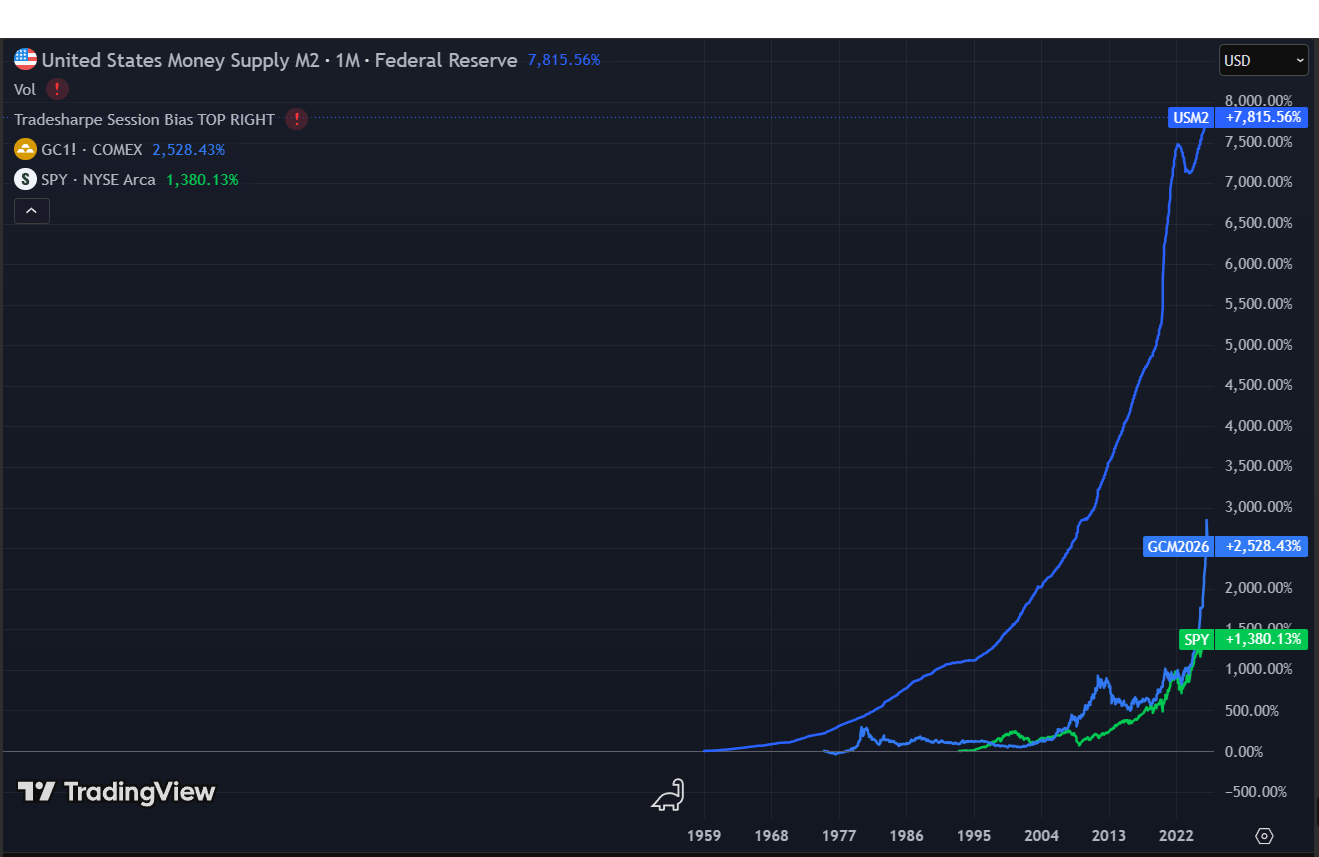Click the 1986 time axis label
This screenshot has width=1319, height=857.
coord(906,836)
